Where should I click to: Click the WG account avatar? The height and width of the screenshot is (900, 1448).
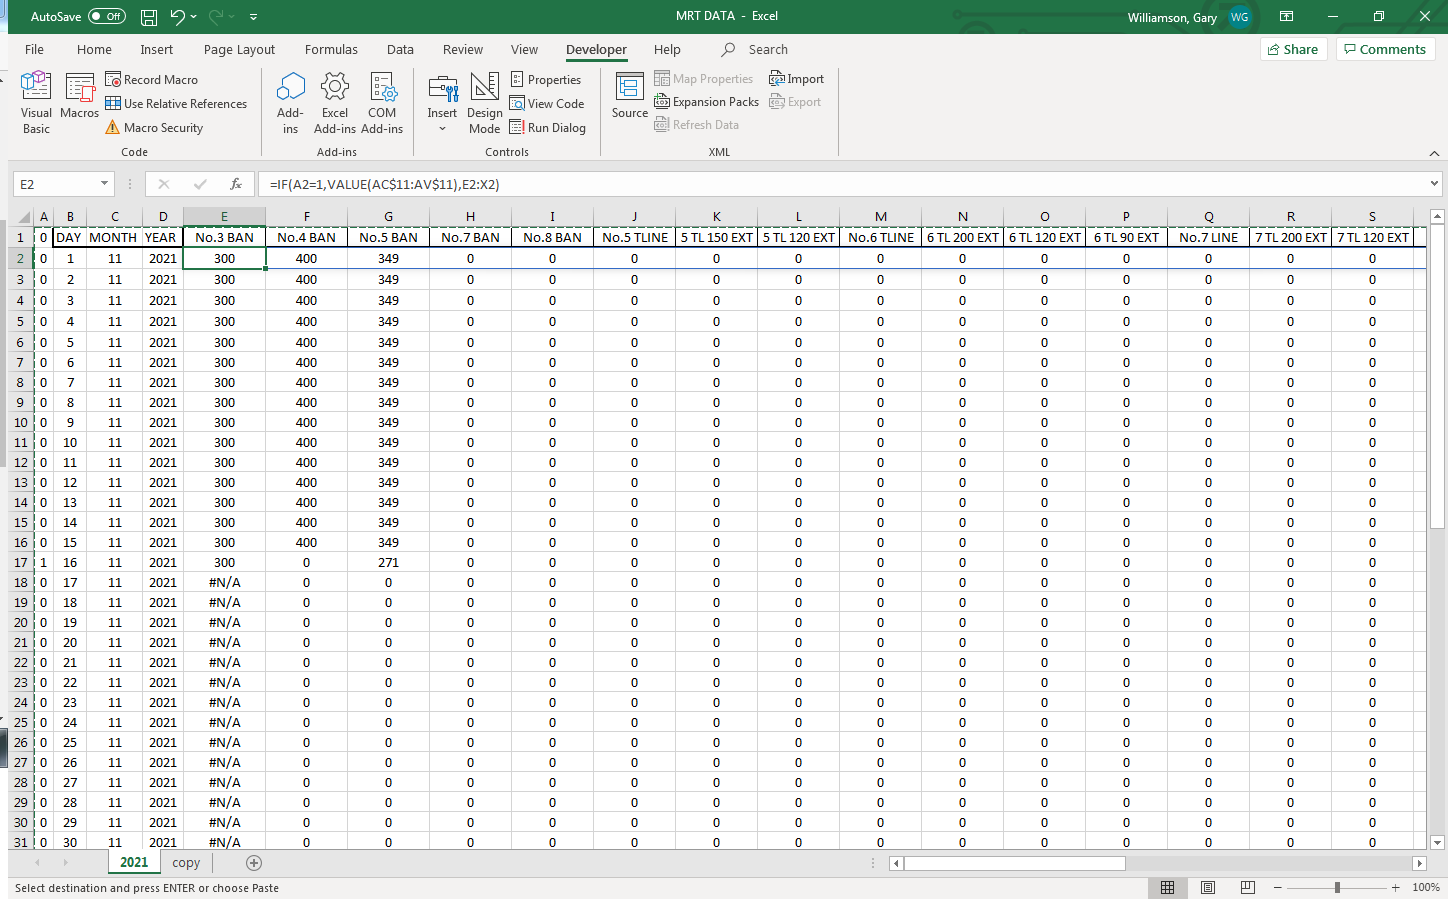(1239, 17)
